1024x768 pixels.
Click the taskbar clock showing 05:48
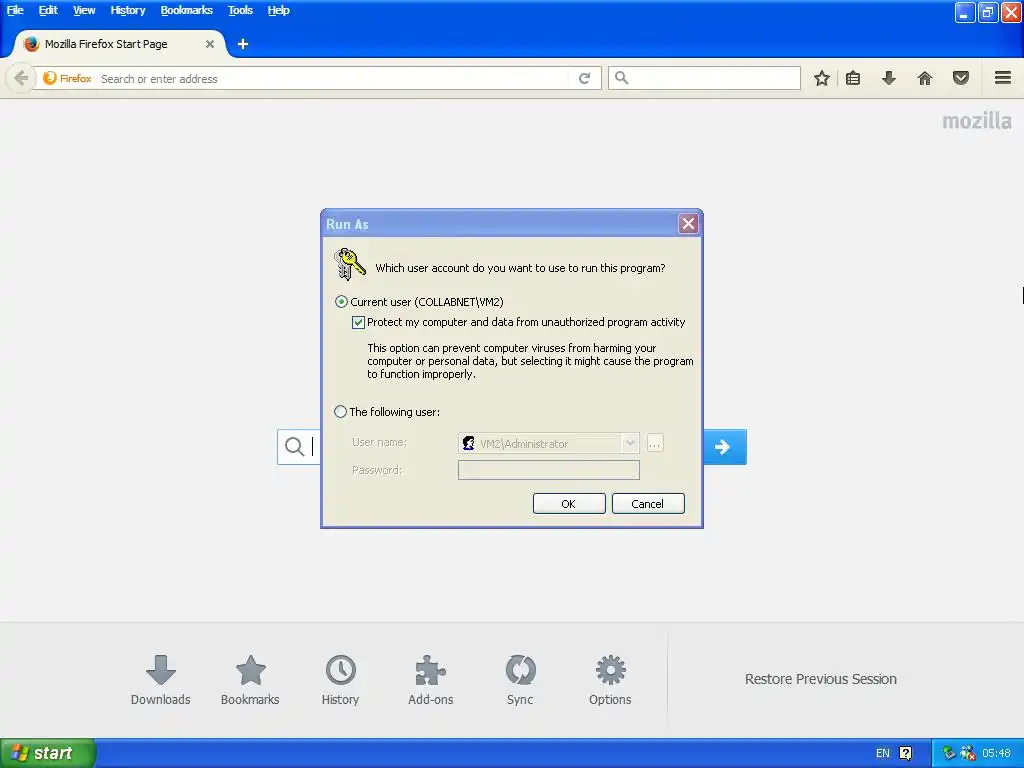[996, 753]
